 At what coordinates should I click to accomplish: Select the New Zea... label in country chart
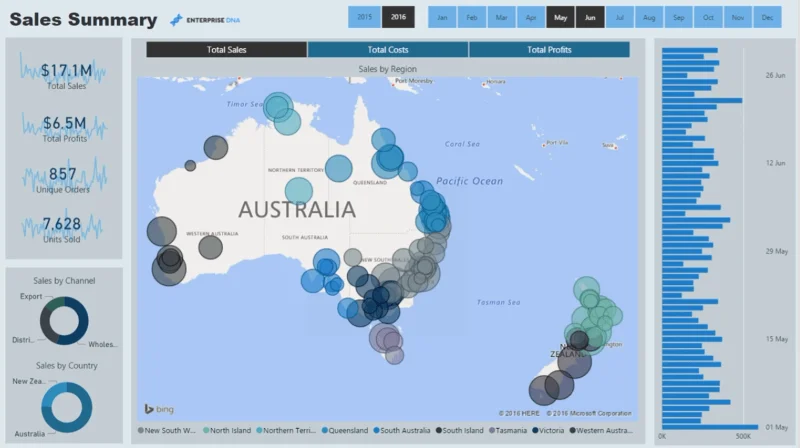29,381
